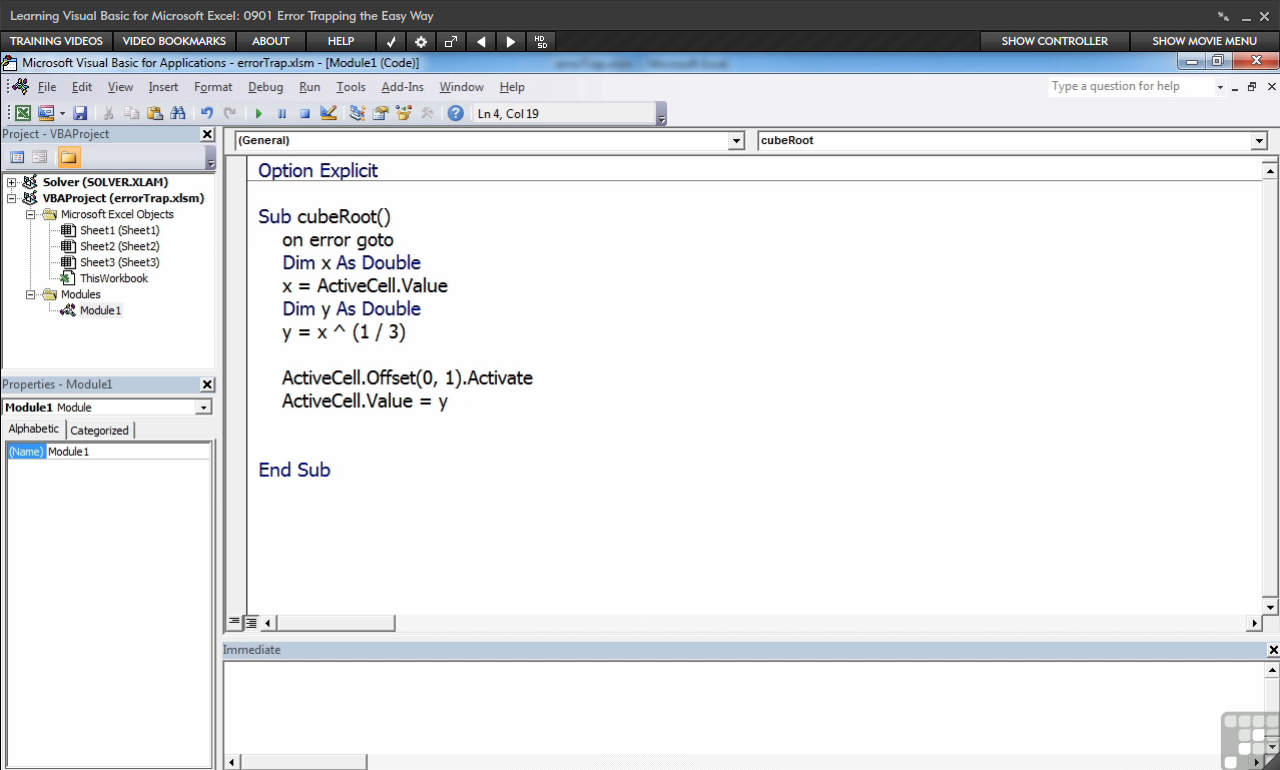Click the View Object icon in Project panel
The height and width of the screenshot is (770, 1280).
pos(40,157)
